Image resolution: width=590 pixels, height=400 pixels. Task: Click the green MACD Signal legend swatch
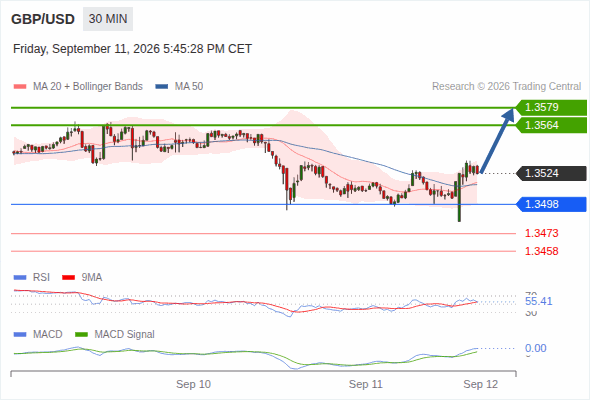[81, 335]
